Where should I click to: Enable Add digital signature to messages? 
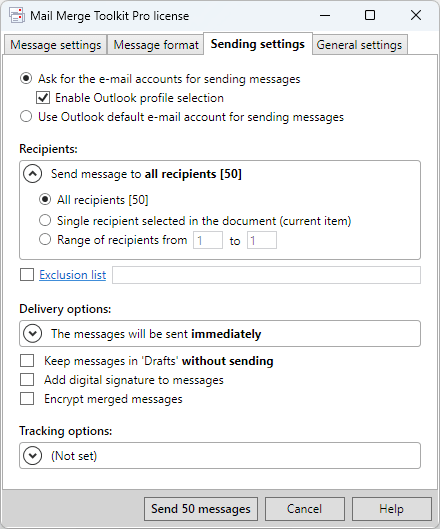pyautogui.click(x=27, y=380)
